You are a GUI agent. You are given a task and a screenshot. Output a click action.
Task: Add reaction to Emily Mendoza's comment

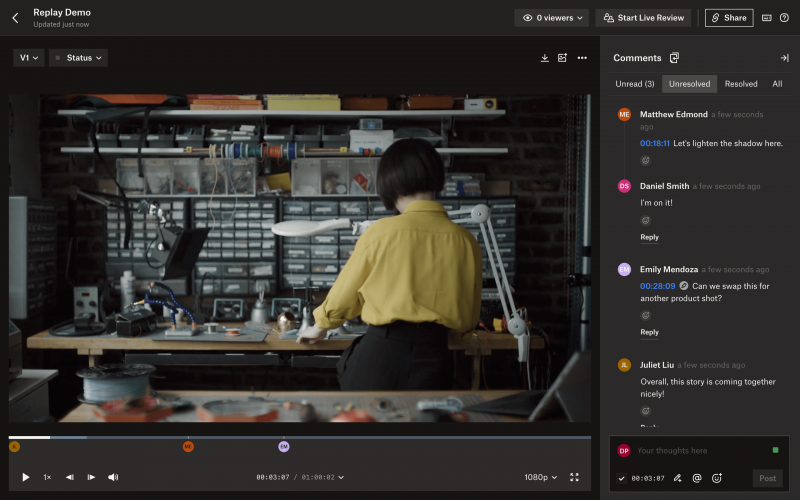tap(645, 315)
